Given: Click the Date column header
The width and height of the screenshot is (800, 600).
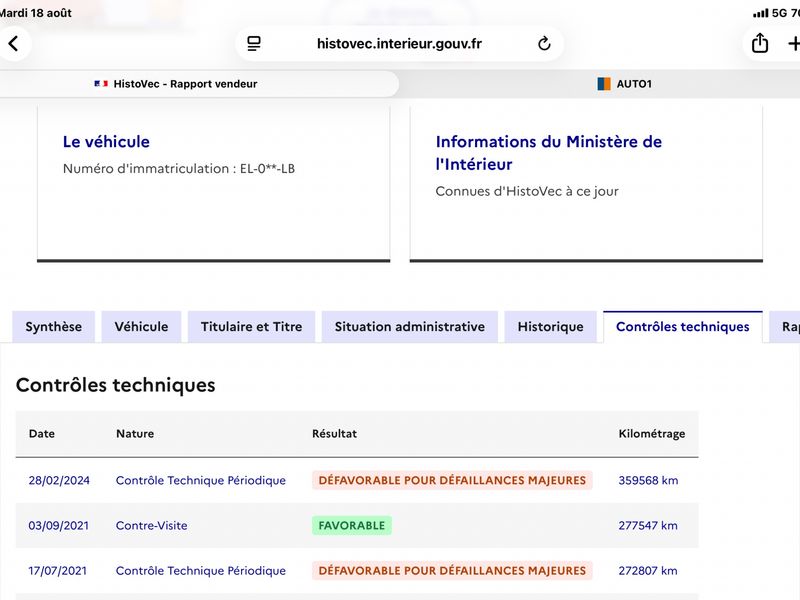Looking at the screenshot, I should click(42, 434).
